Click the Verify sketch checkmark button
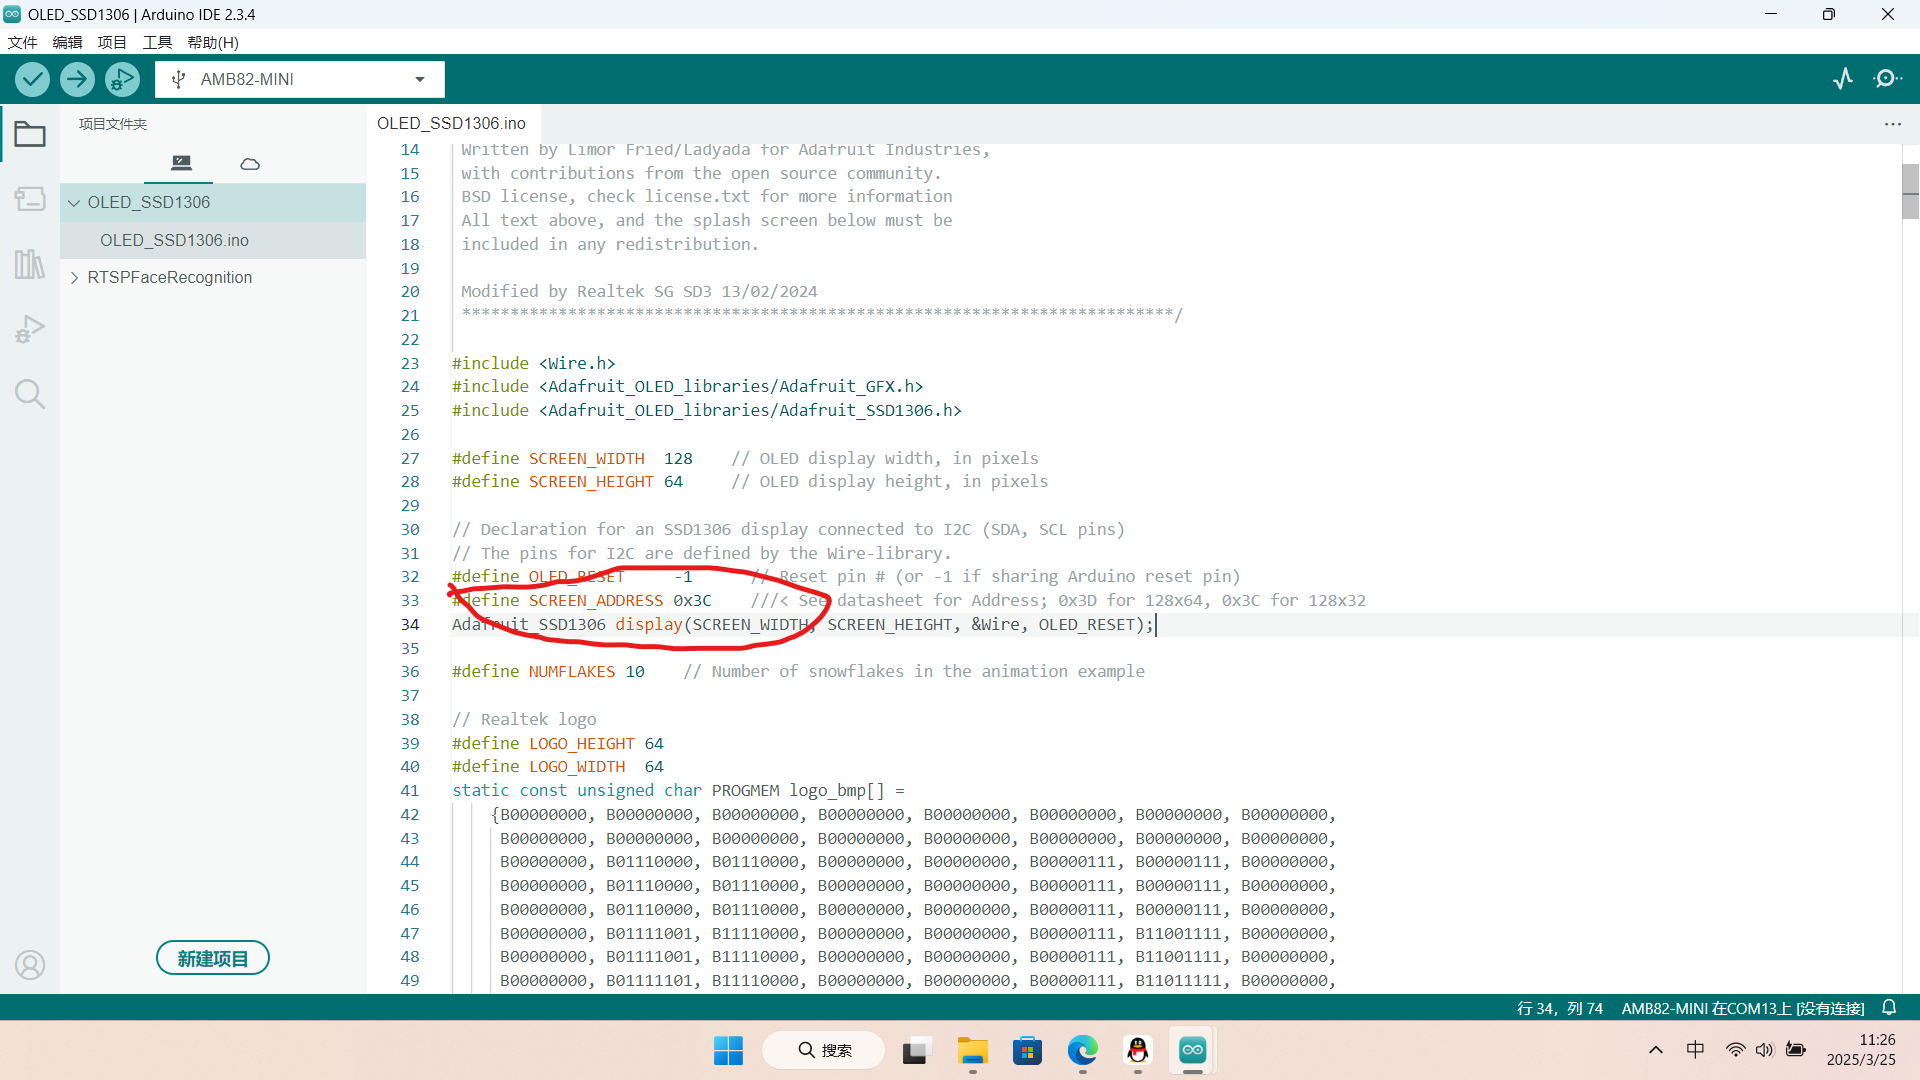This screenshot has width=1920, height=1080. point(32,79)
